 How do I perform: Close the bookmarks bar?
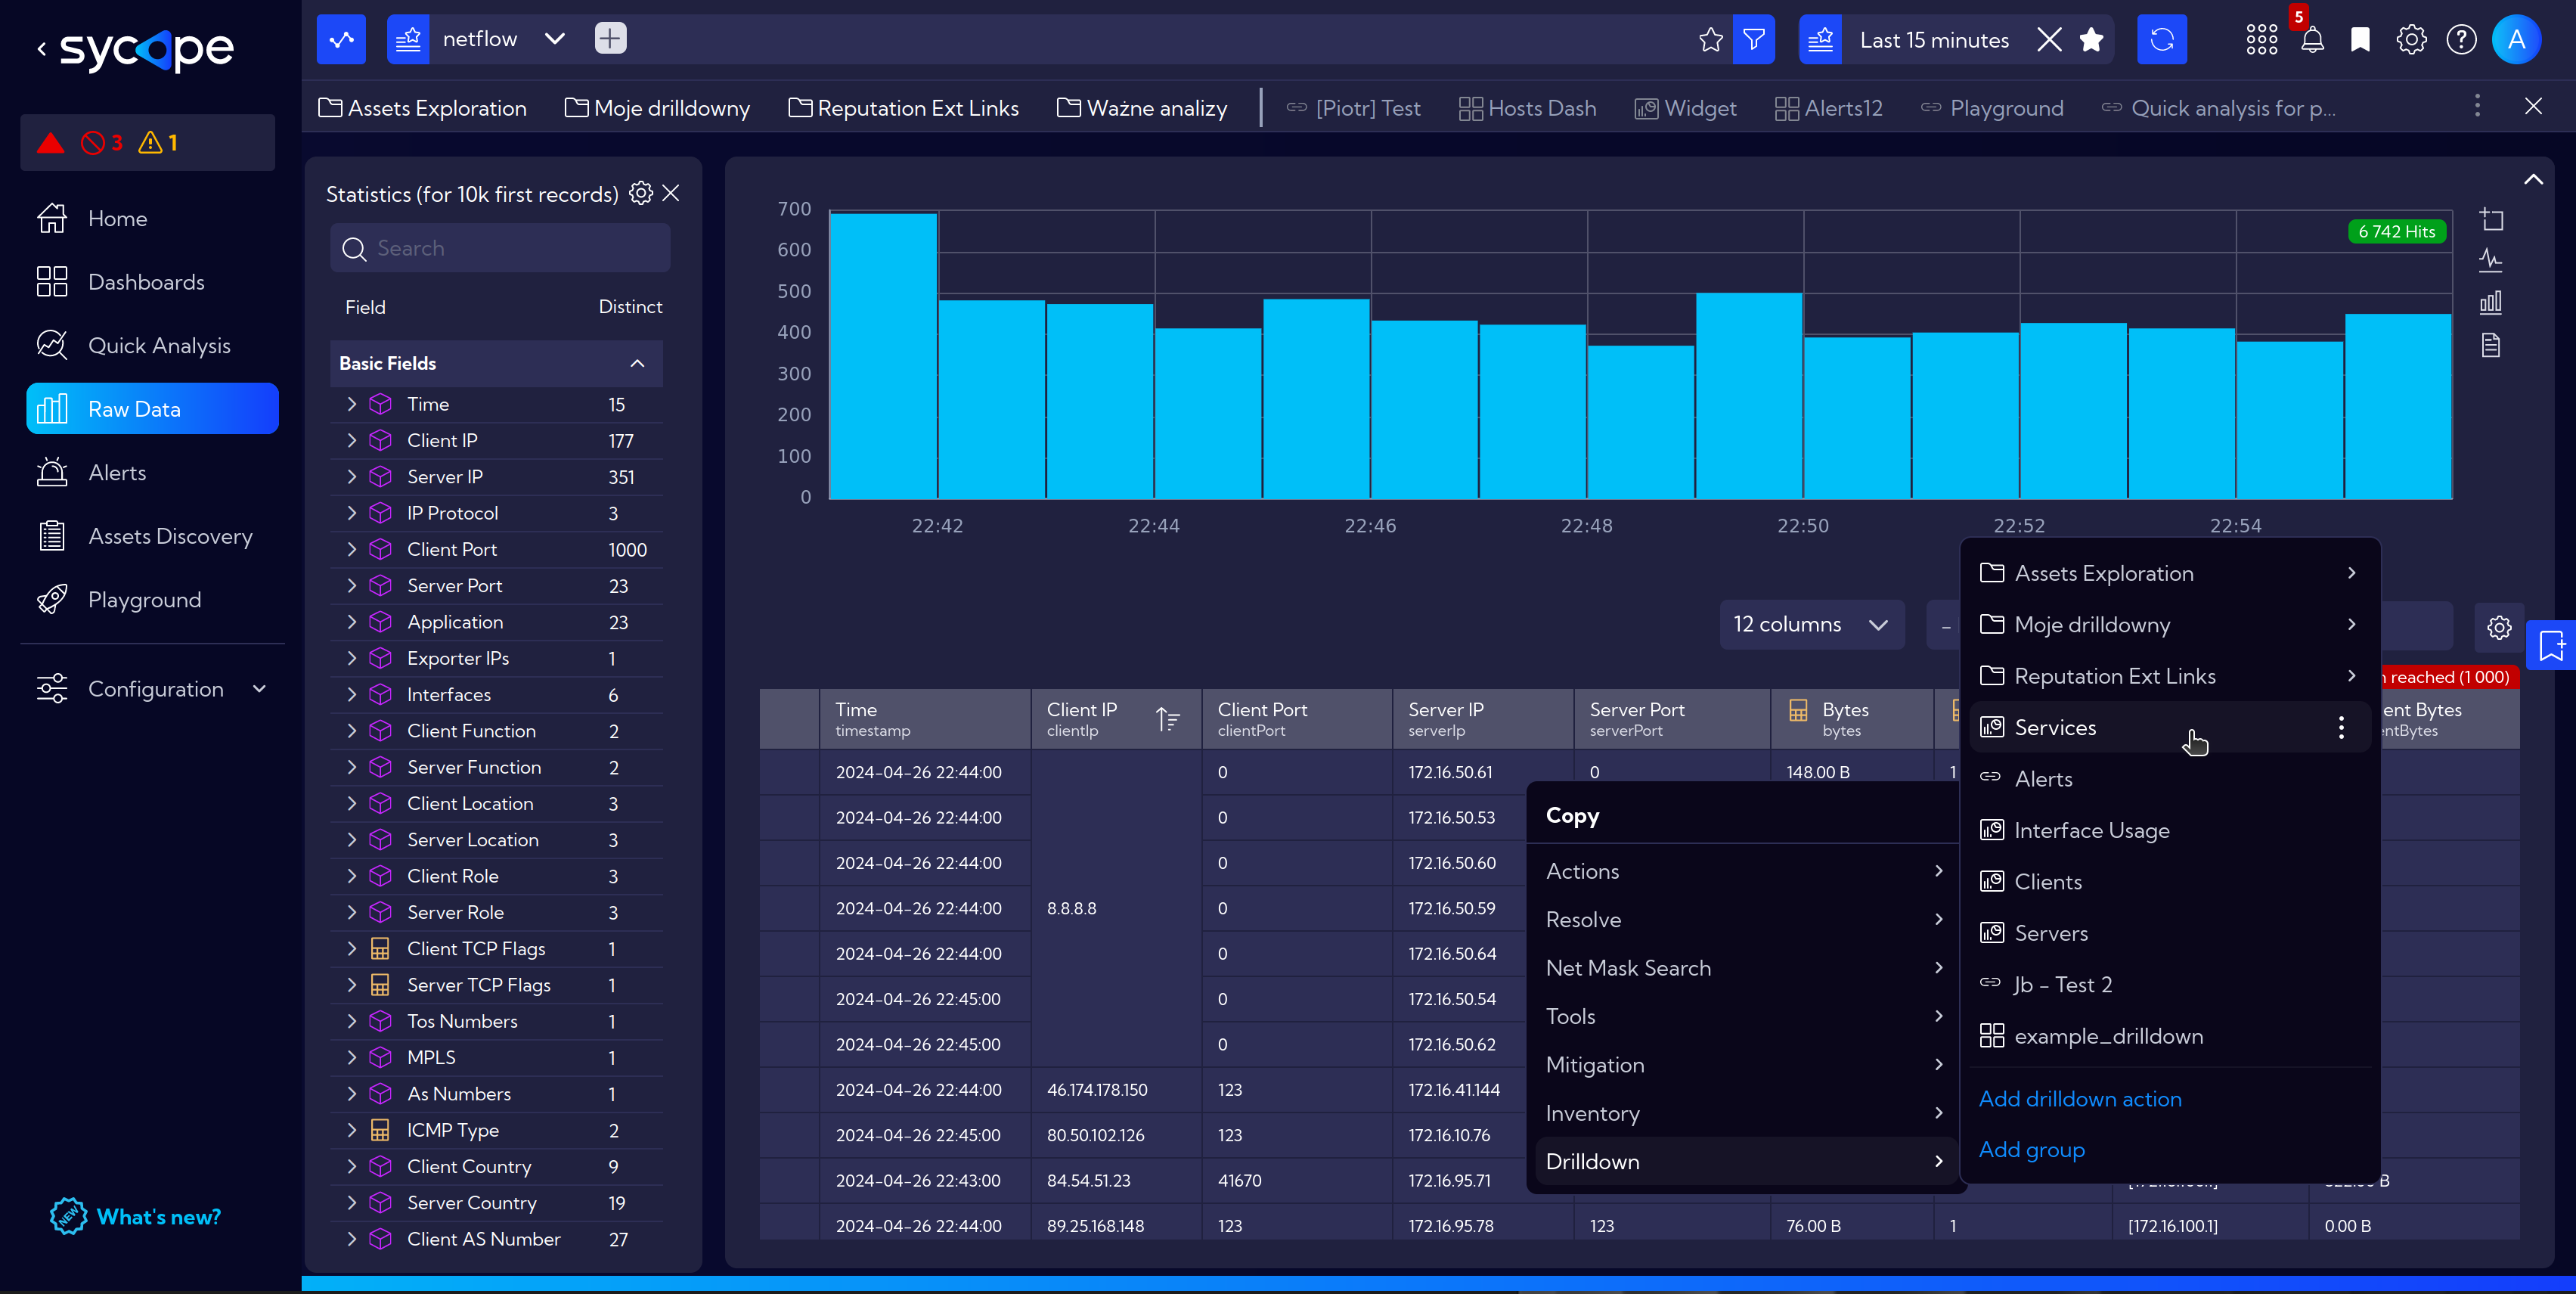2533,106
